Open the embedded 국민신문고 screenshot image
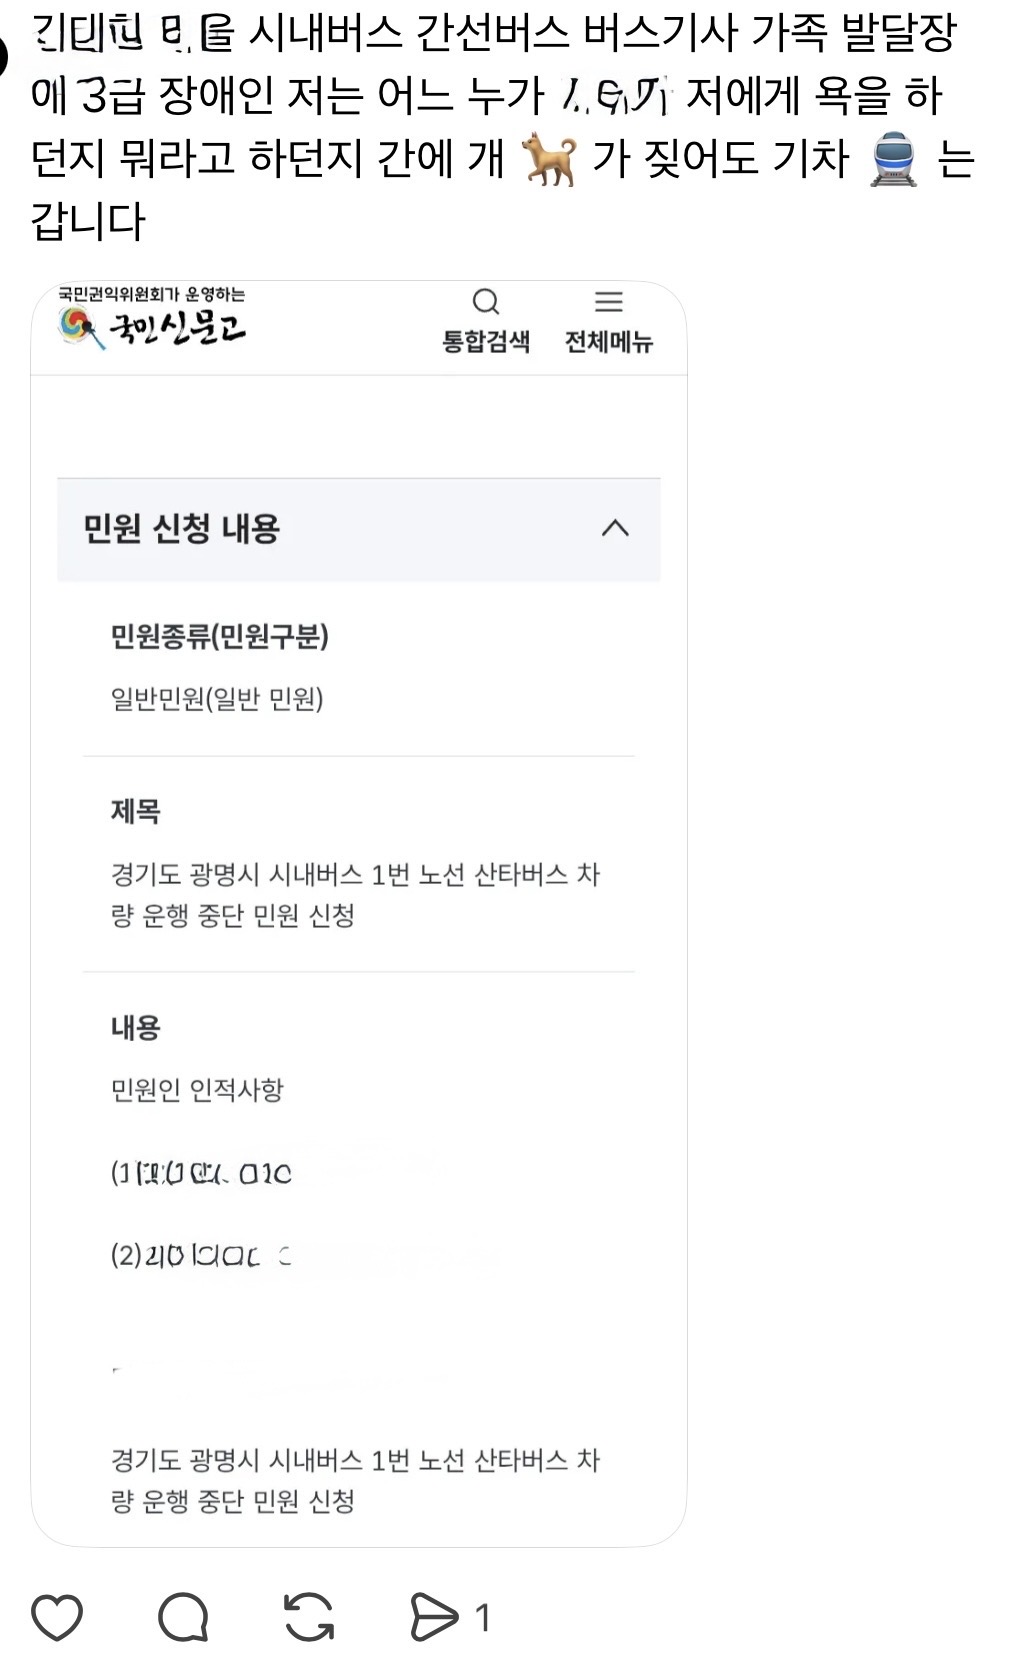1017x1668 pixels. pos(359,913)
